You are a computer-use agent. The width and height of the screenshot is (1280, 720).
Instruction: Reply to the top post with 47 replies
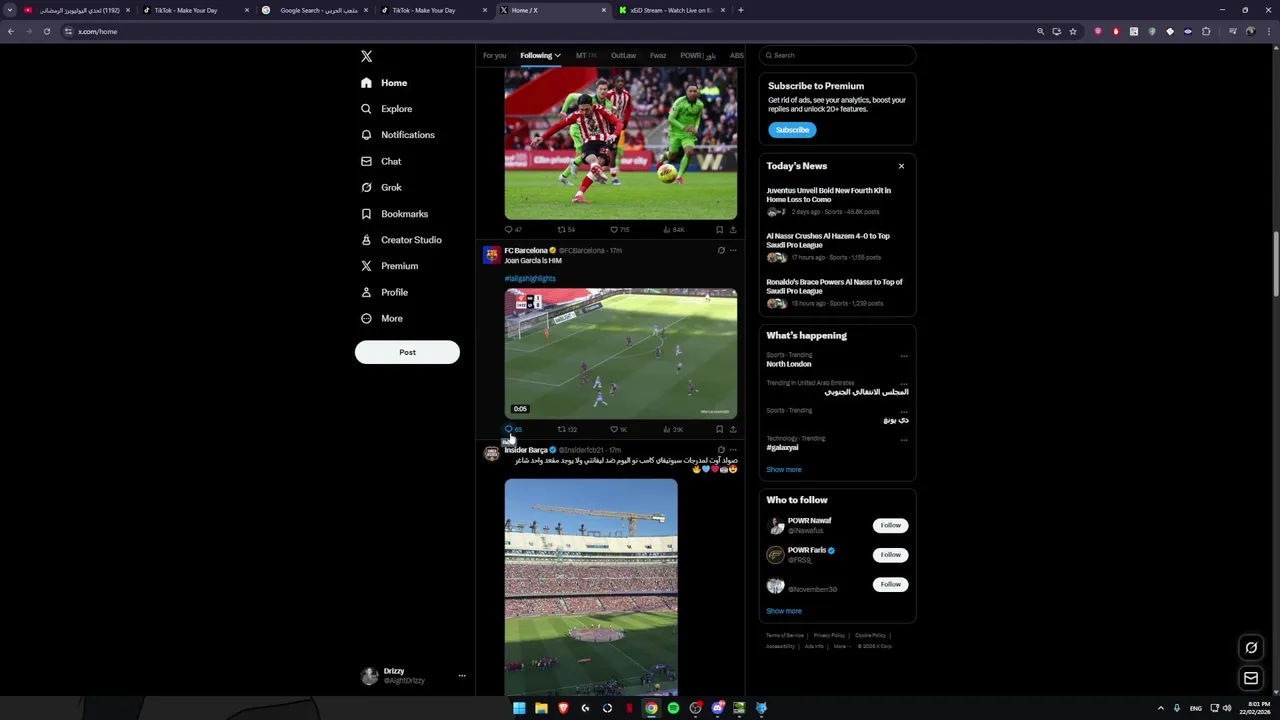click(x=513, y=230)
